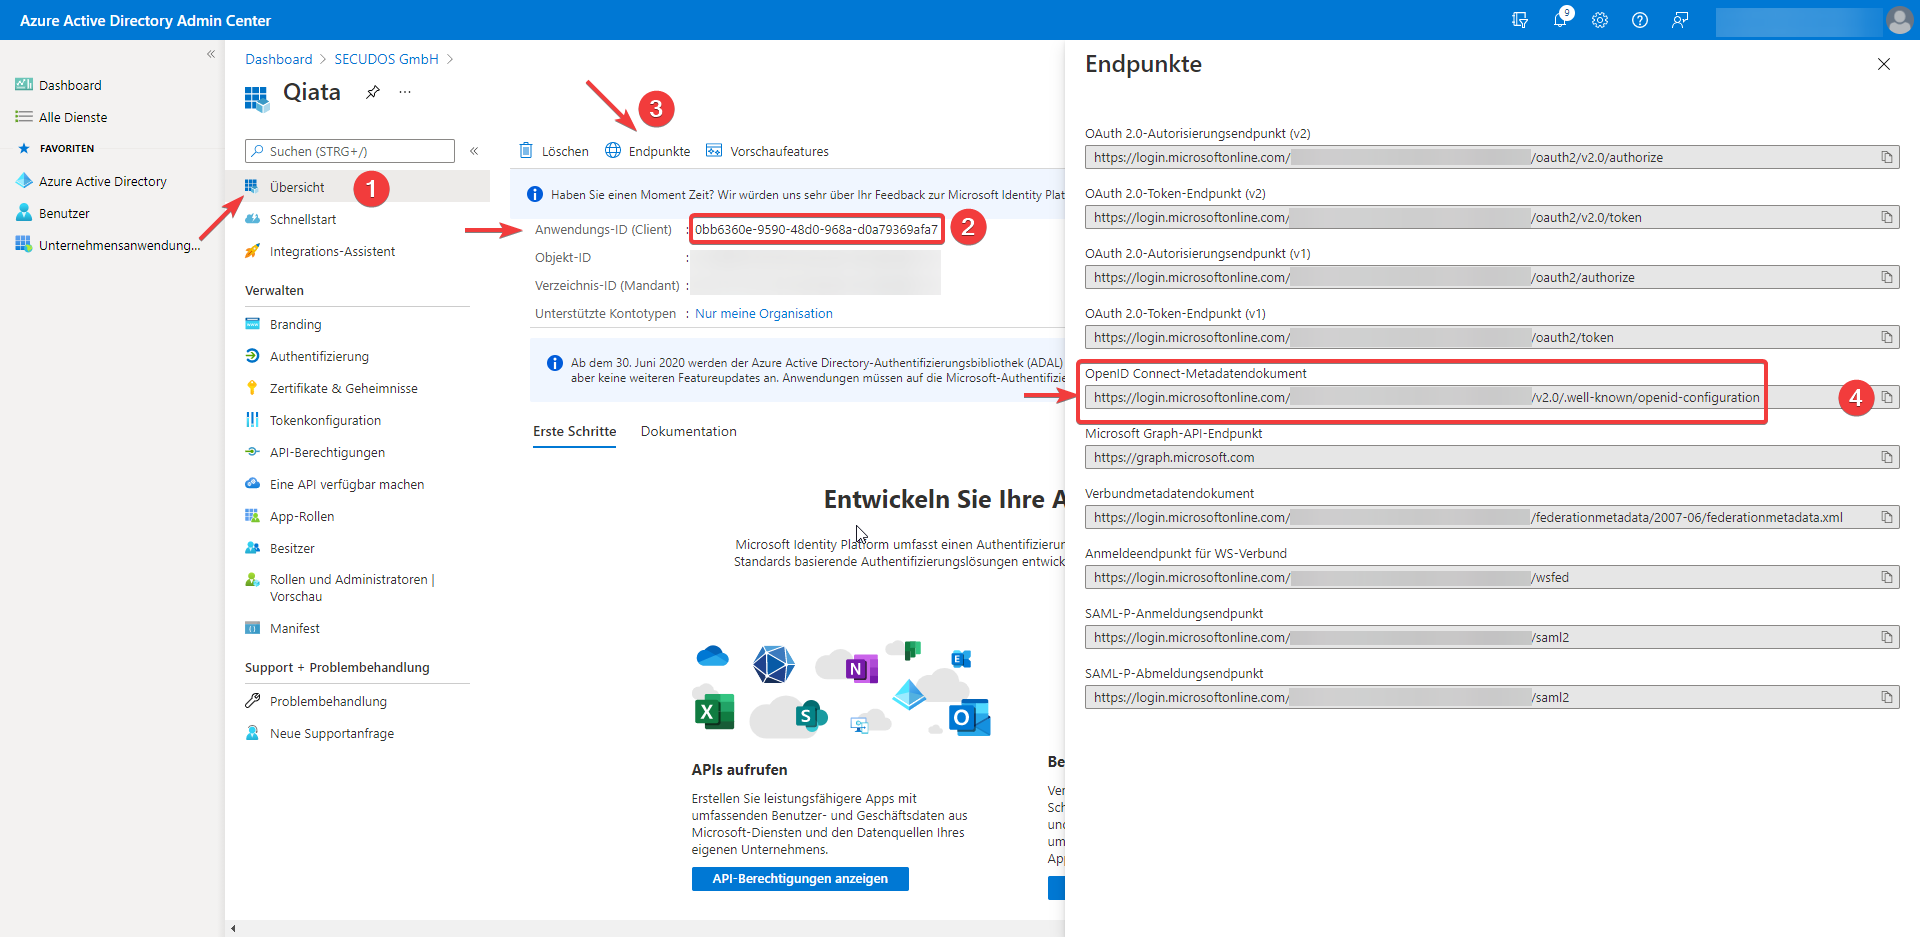Viewport: 1920px width, 937px height.
Task: Click the Suchen (STRG+/) search field
Action: (348, 150)
